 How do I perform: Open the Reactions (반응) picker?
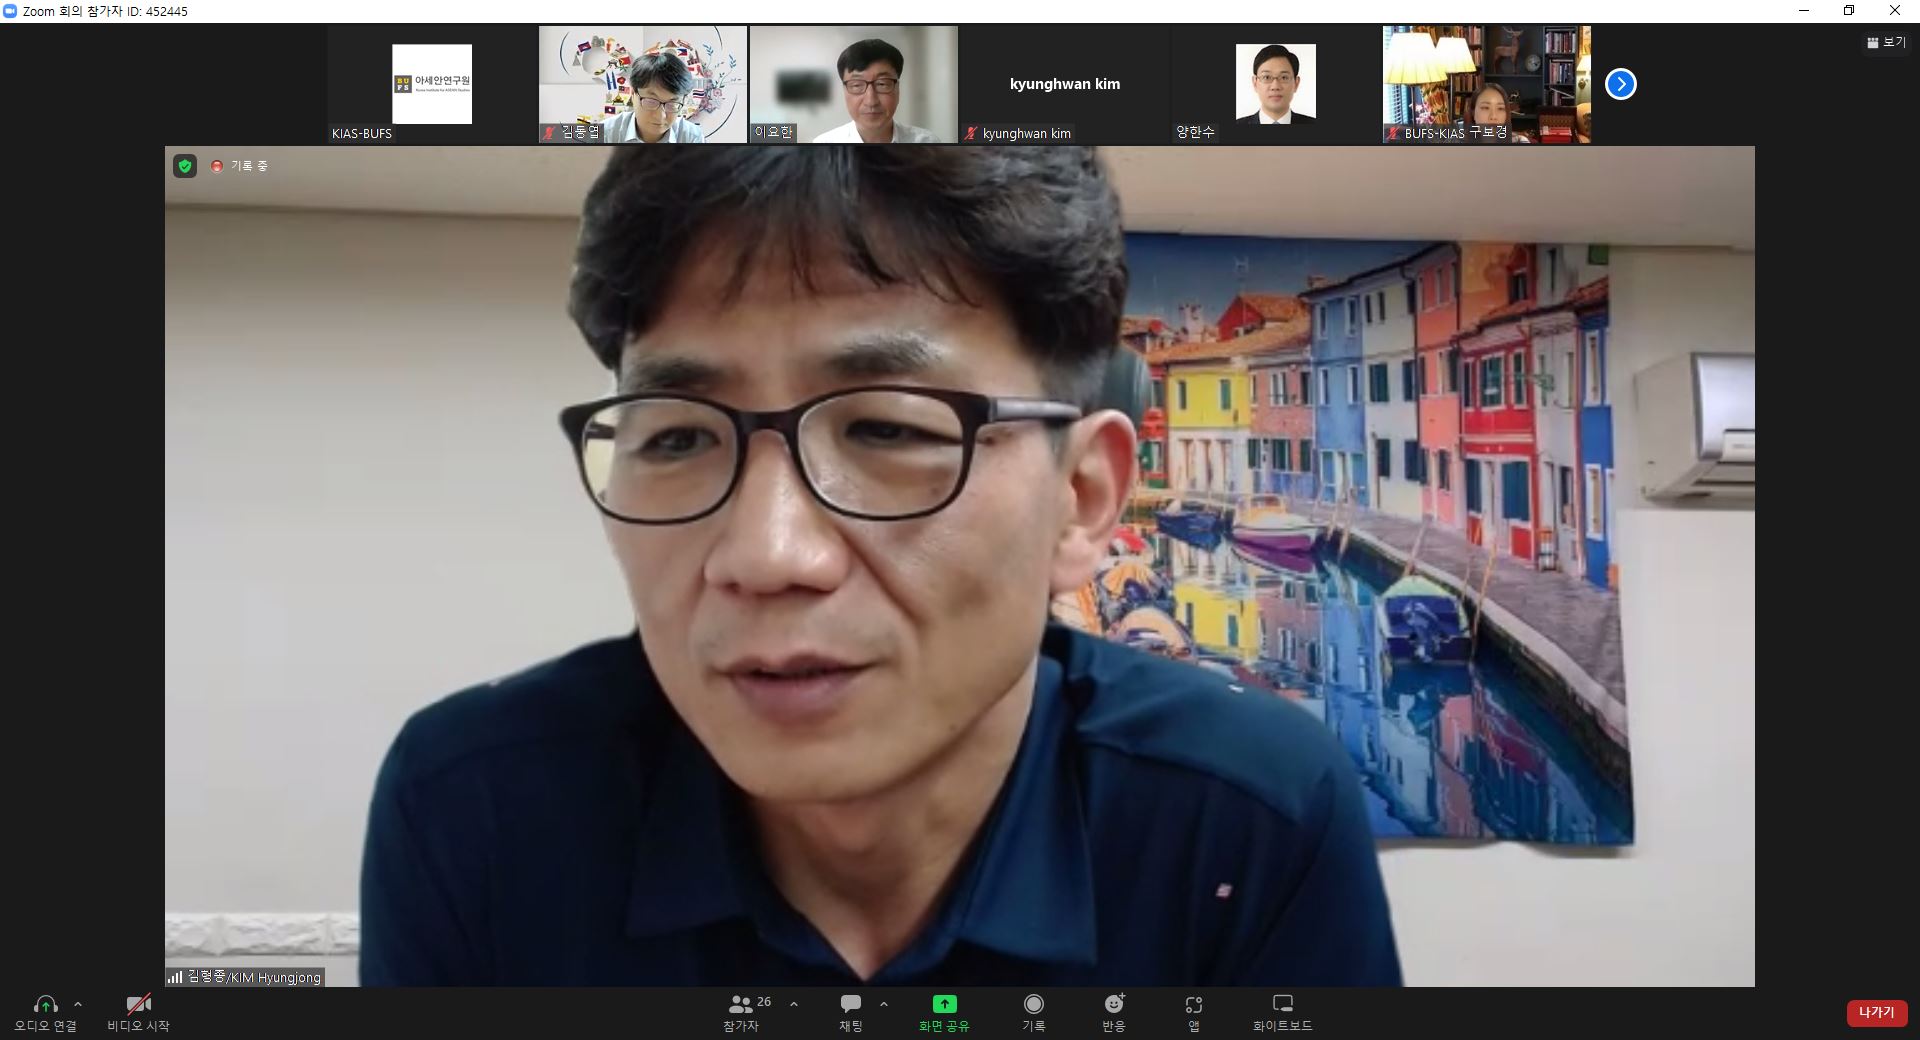pyautogui.click(x=1113, y=1012)
